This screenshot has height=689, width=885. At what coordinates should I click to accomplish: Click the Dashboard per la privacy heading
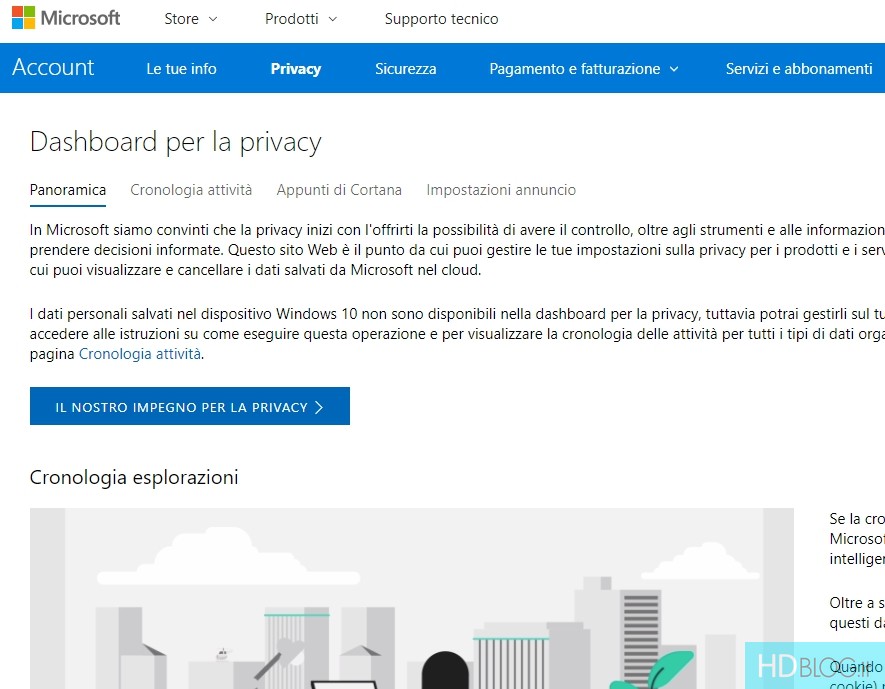click(176, 142)
